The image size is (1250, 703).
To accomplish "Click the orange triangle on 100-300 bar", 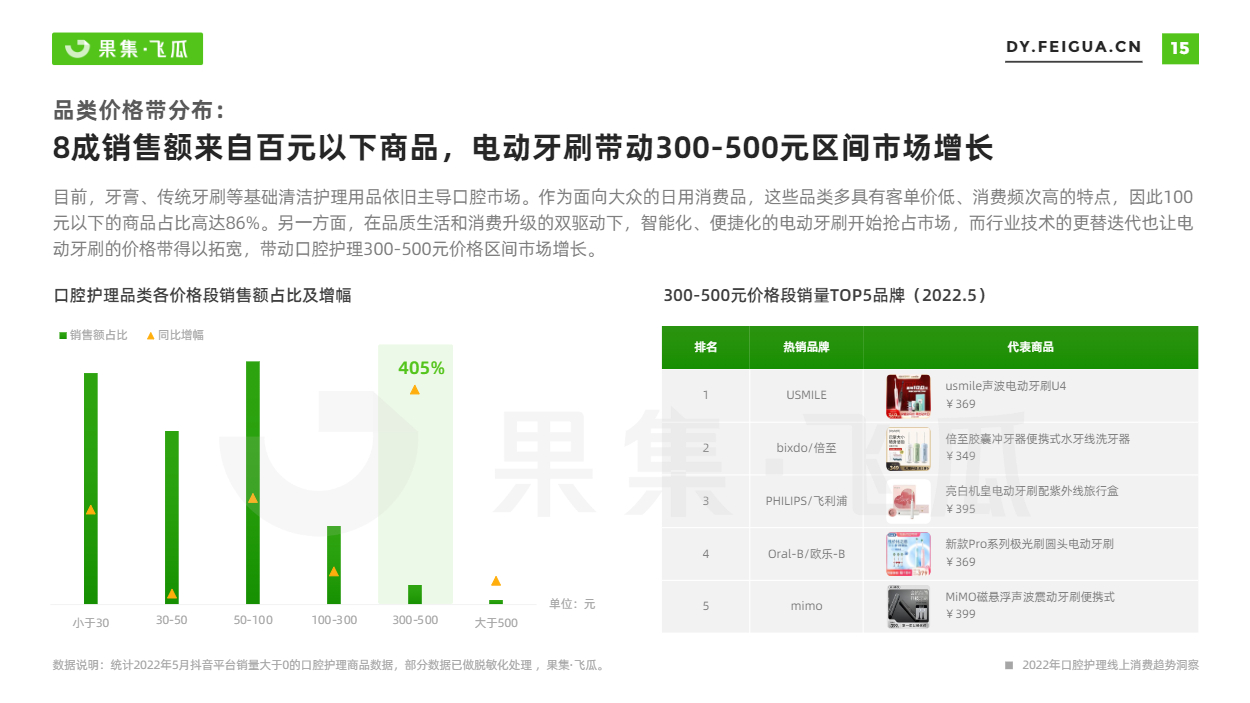I will pyautogui.click(x=334, y=572).
